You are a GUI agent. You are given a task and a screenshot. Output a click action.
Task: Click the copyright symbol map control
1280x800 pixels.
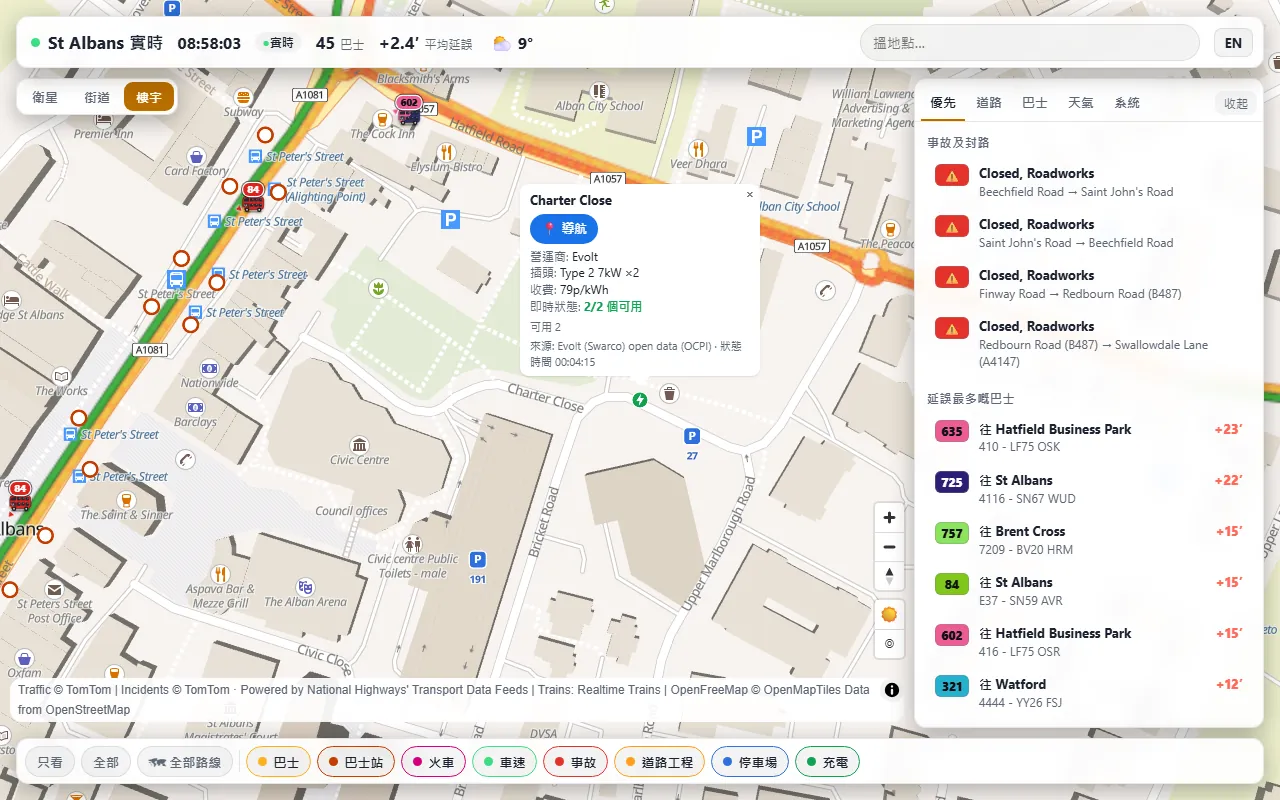(x=889, y=644)
